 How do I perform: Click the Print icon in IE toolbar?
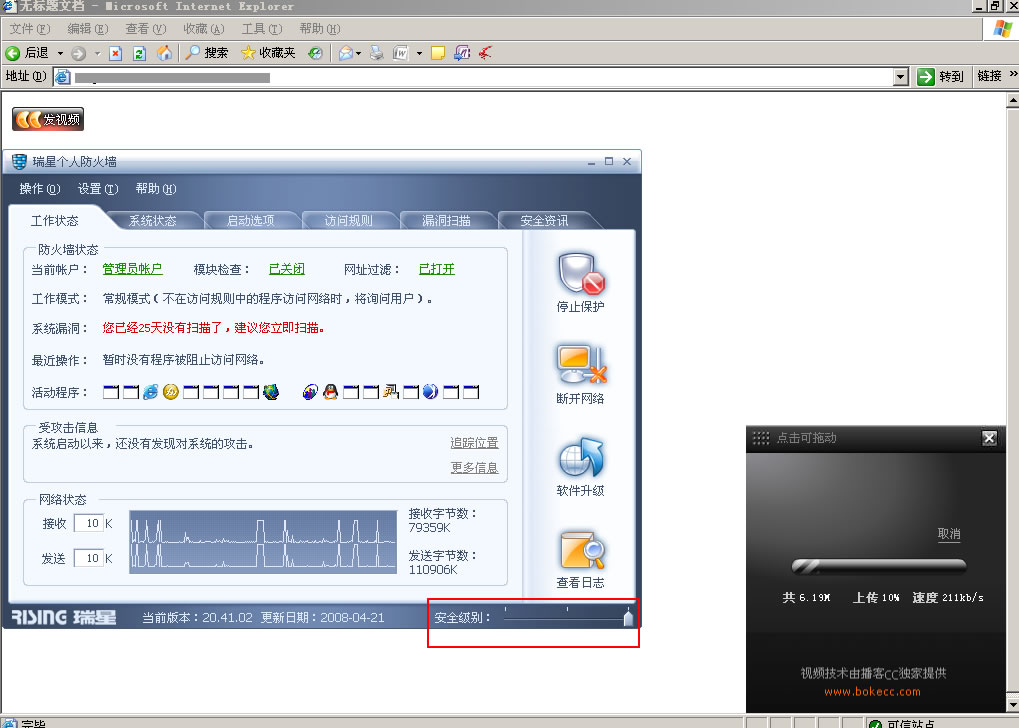pos(377,53)
